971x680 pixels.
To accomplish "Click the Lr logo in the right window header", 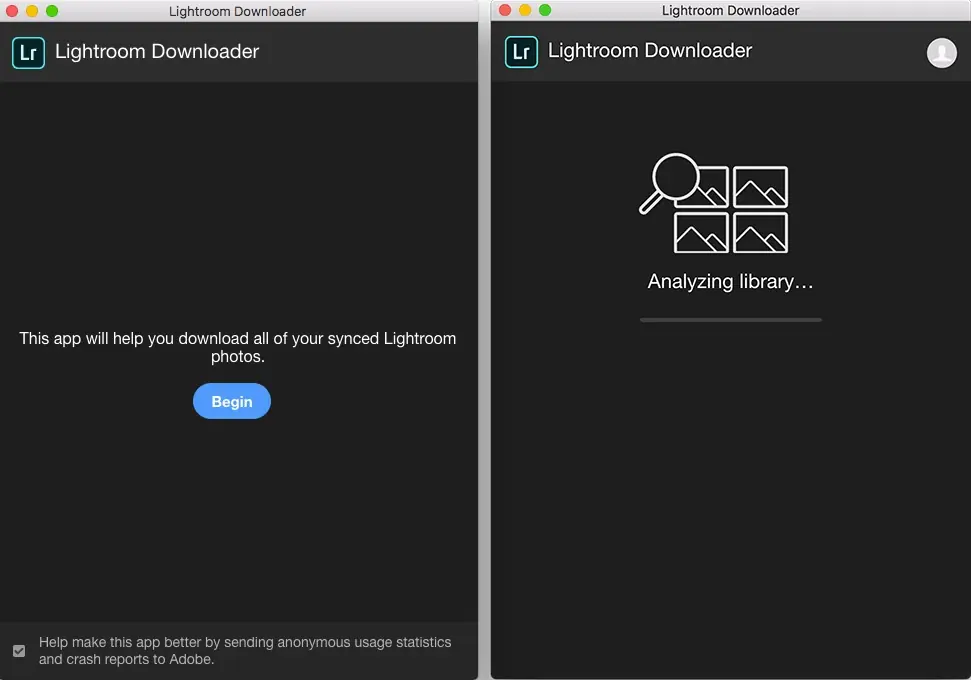I will [521, 52].
